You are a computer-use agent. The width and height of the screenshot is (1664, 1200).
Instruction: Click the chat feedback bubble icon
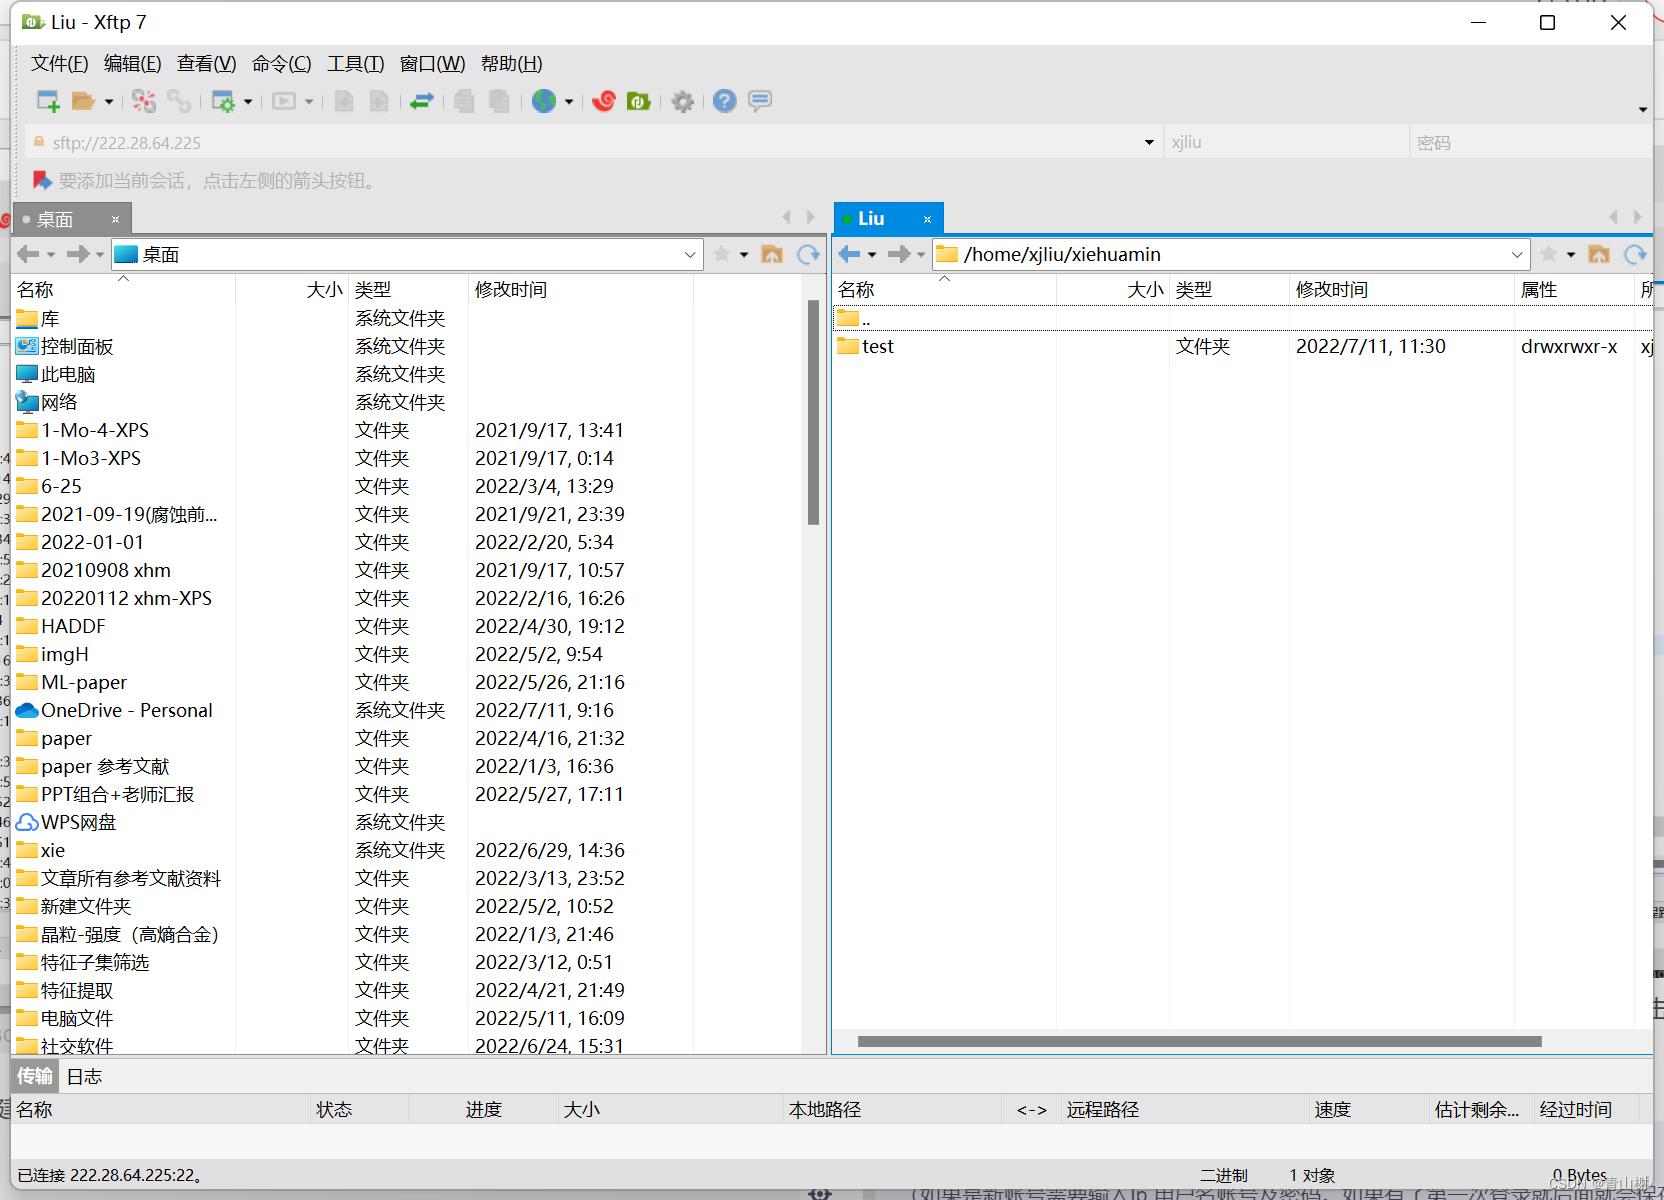[x=760, y=101]
